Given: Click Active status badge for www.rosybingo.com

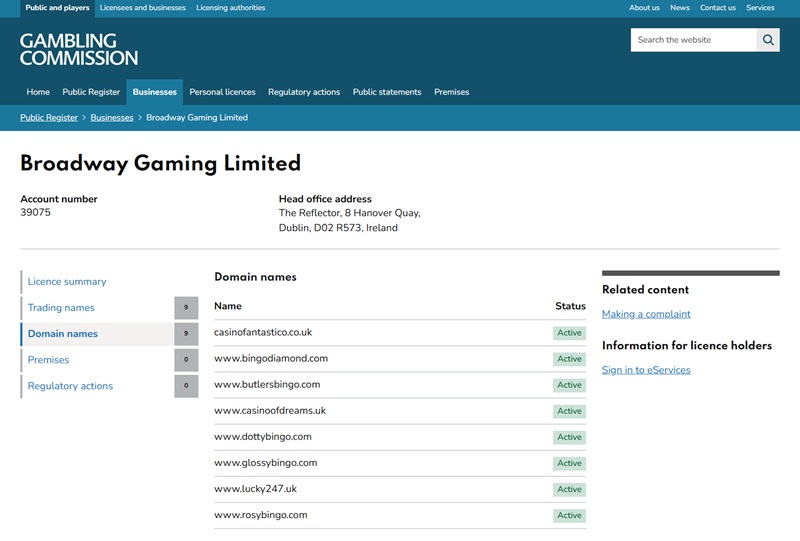Looking at the screenshot, I should pyautogui.click(x=569, y=515).
